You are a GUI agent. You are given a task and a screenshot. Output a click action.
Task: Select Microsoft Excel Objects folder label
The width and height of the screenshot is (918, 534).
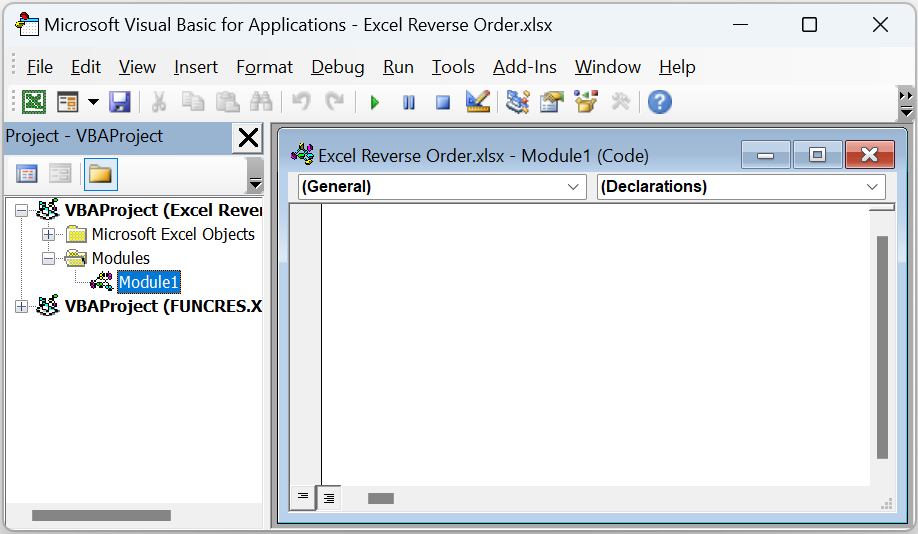173,234
